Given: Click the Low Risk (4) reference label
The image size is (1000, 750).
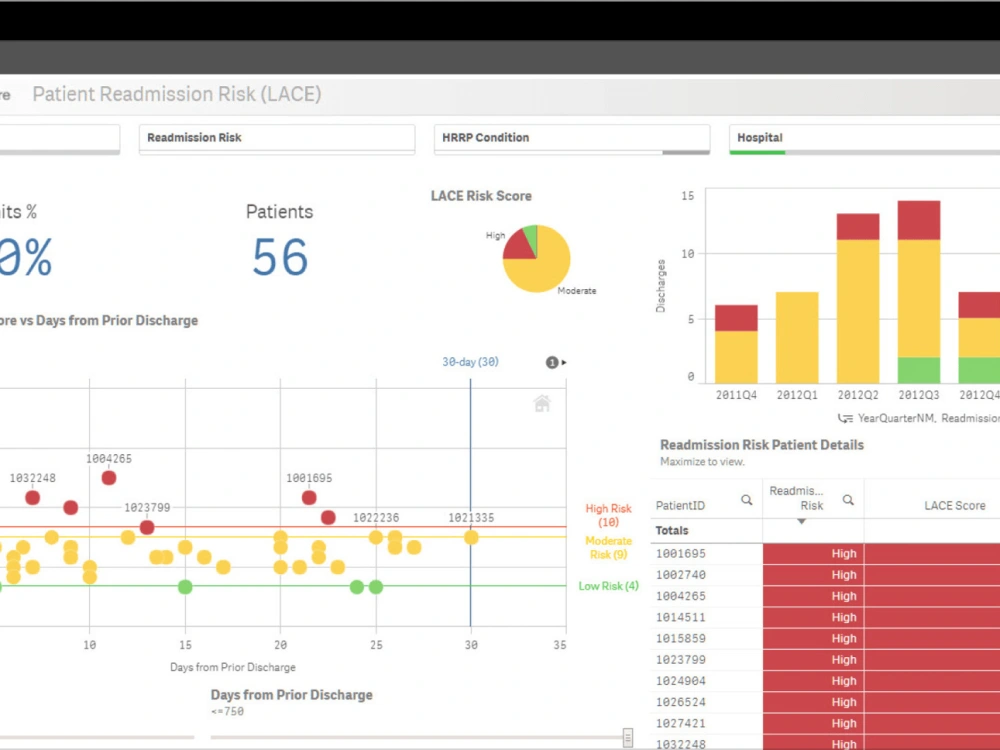Looking at the screenshot, I should pos(608,586).
